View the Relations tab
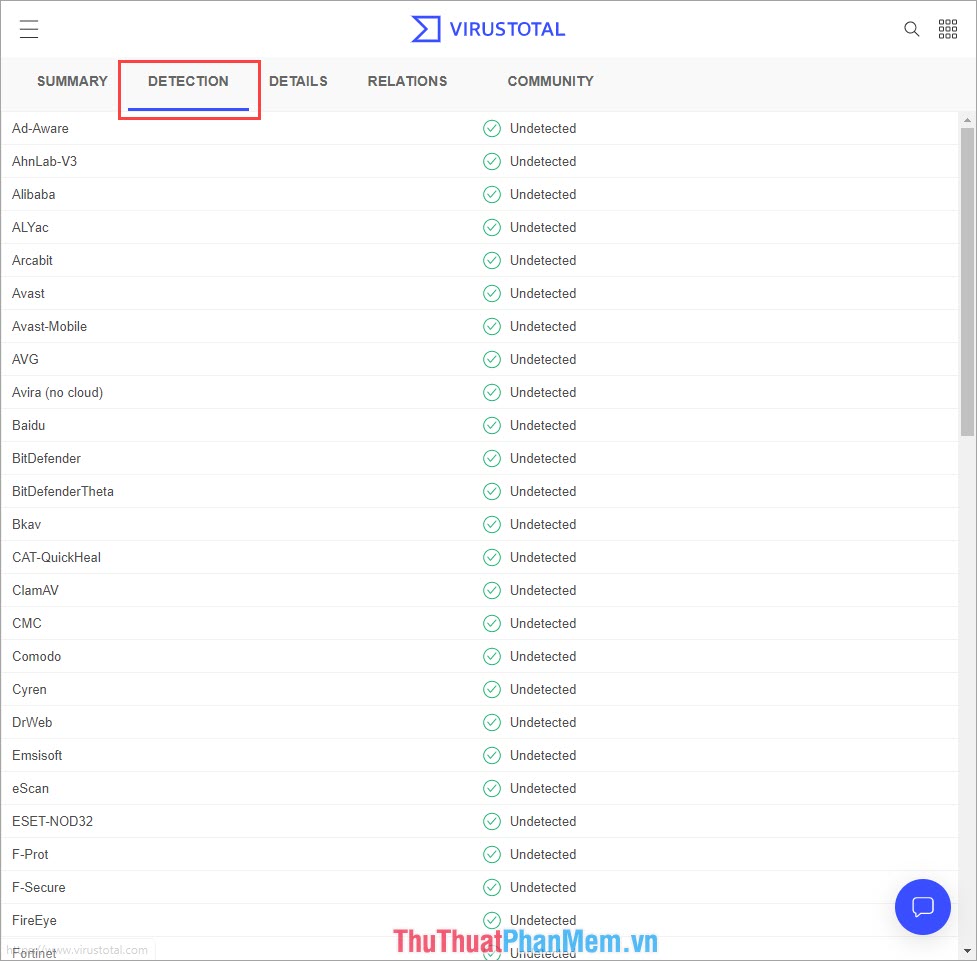 pos(407,81)
